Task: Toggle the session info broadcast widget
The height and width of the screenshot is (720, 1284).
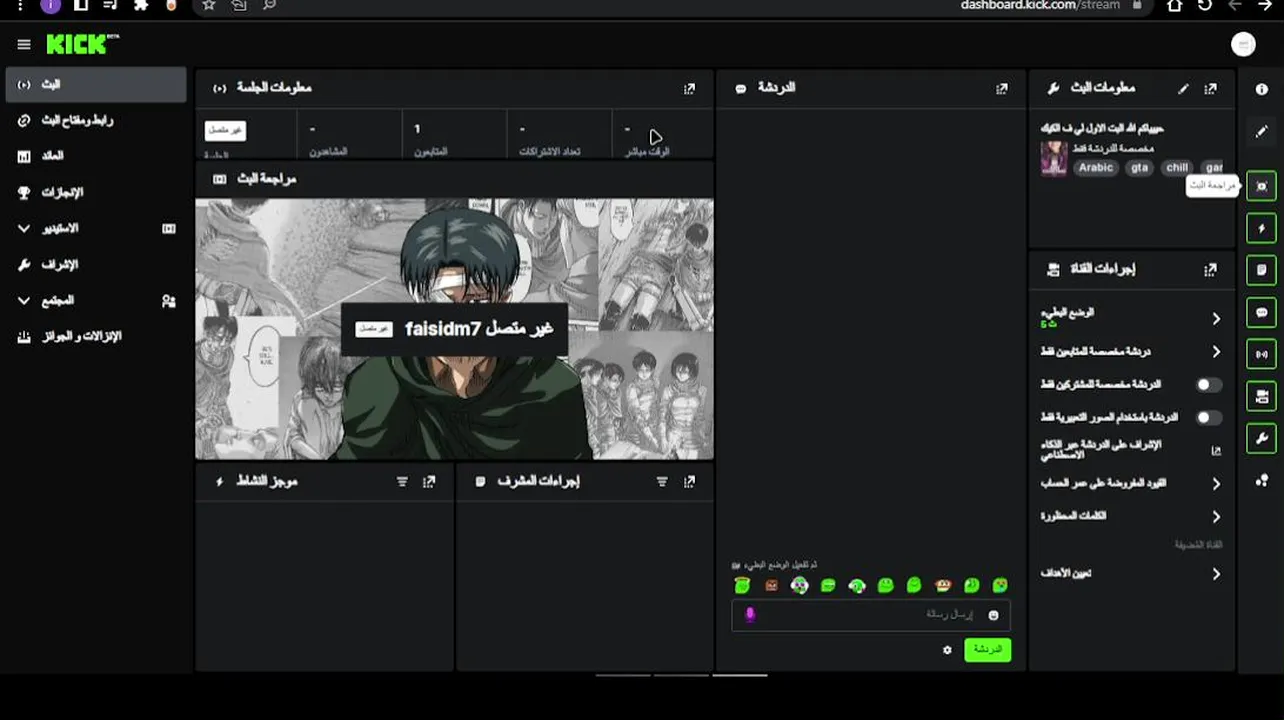Action: tap(1262, 354)
